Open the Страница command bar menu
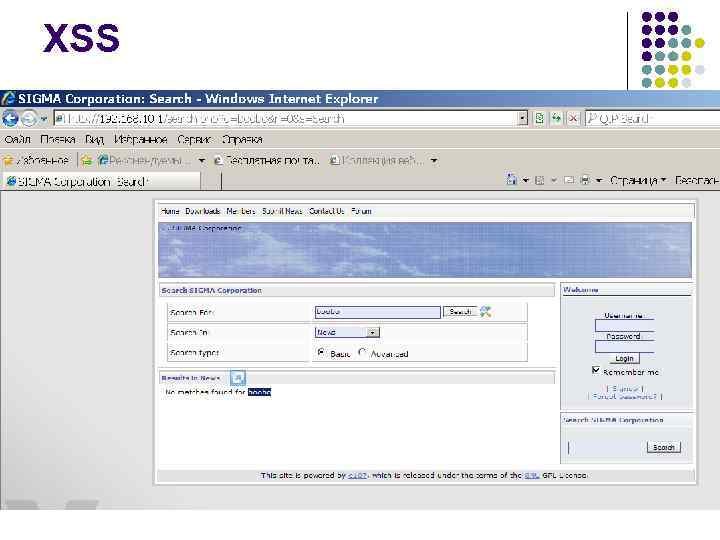 (x=638, y=180)
